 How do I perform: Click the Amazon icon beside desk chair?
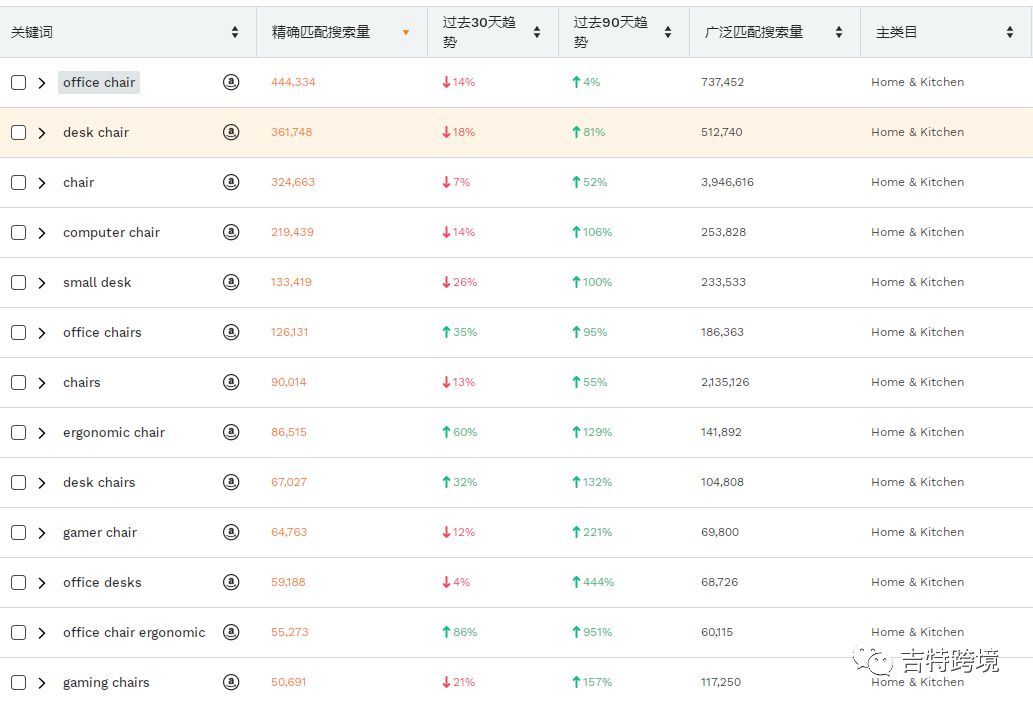tap(231, 132)
